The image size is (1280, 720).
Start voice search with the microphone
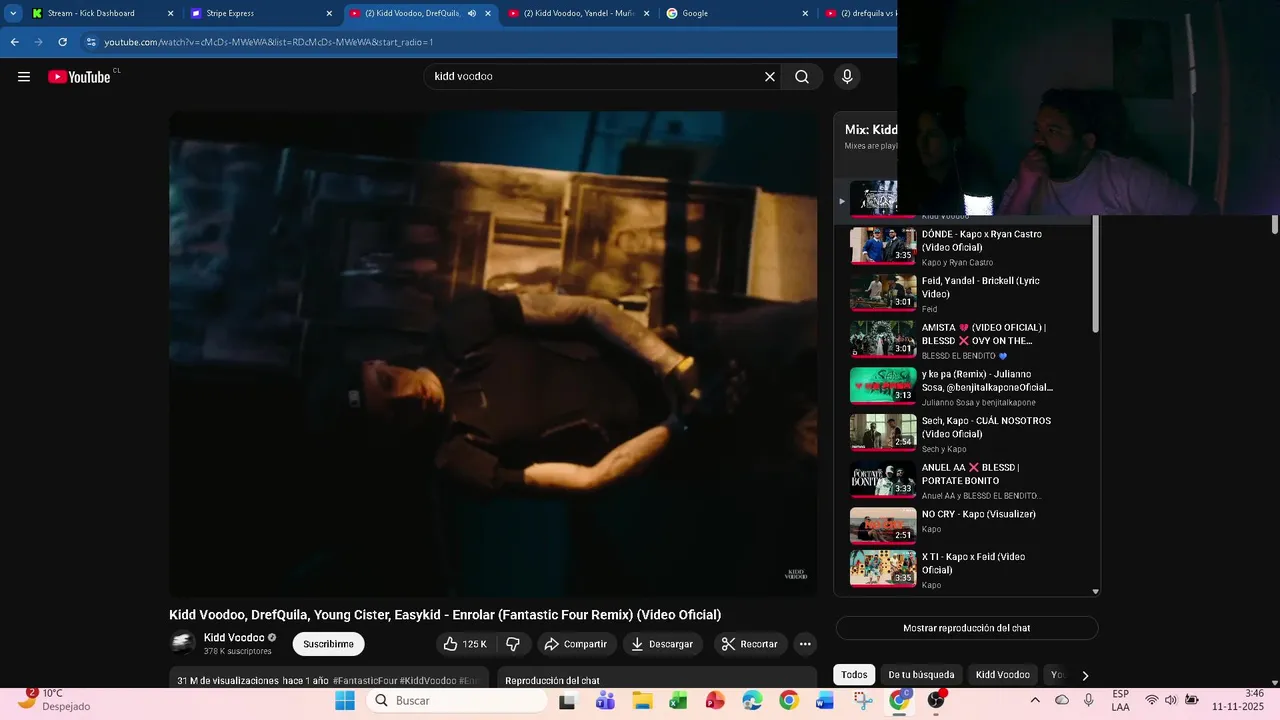(847, 77)
